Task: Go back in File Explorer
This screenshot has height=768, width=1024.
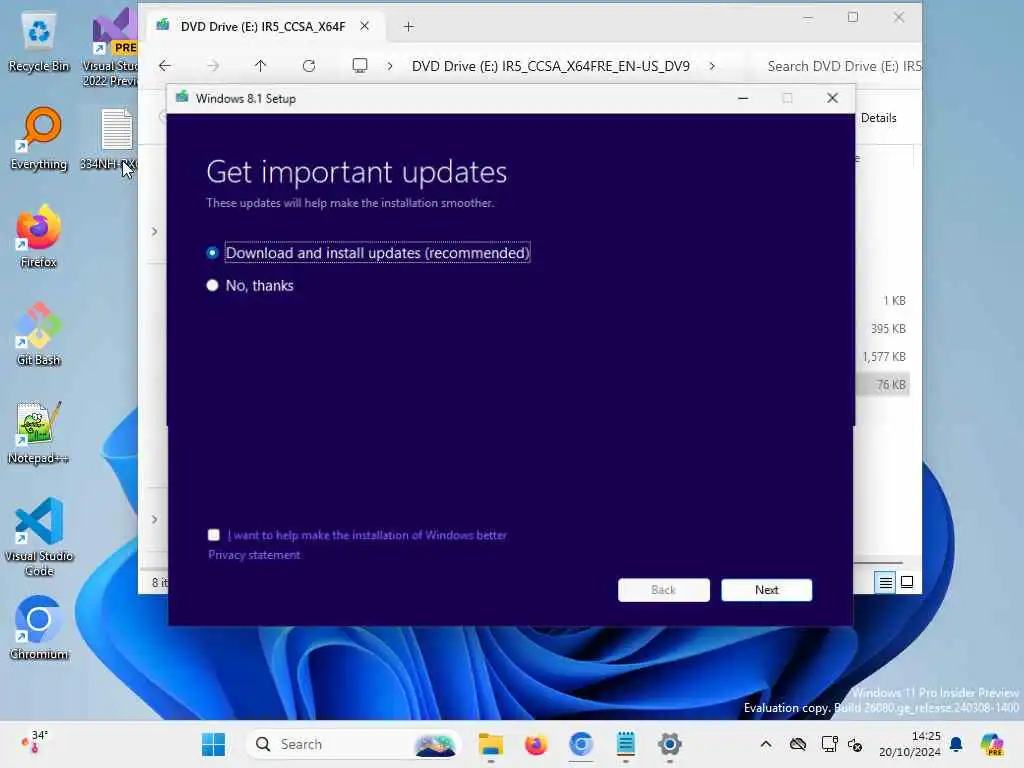Action: 165,66
